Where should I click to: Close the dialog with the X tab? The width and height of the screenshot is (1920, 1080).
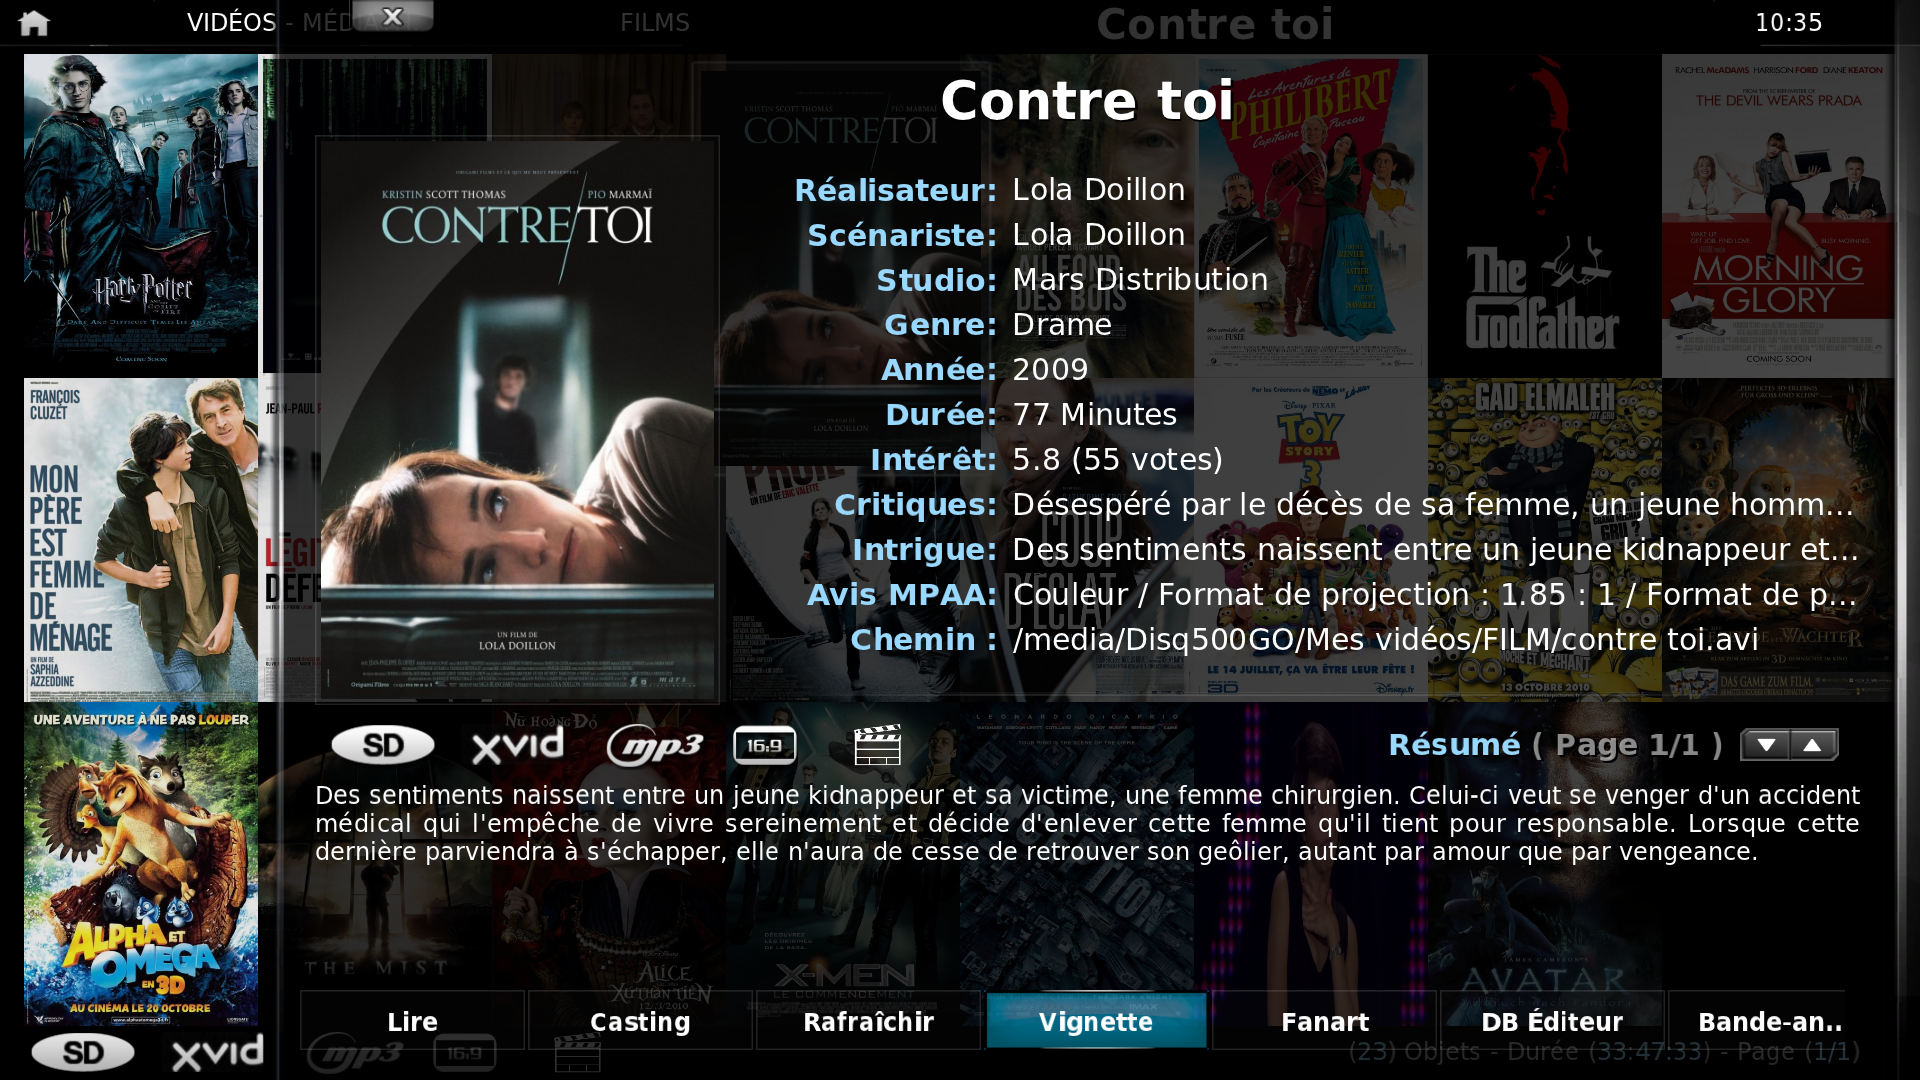(x=393, y=16)
